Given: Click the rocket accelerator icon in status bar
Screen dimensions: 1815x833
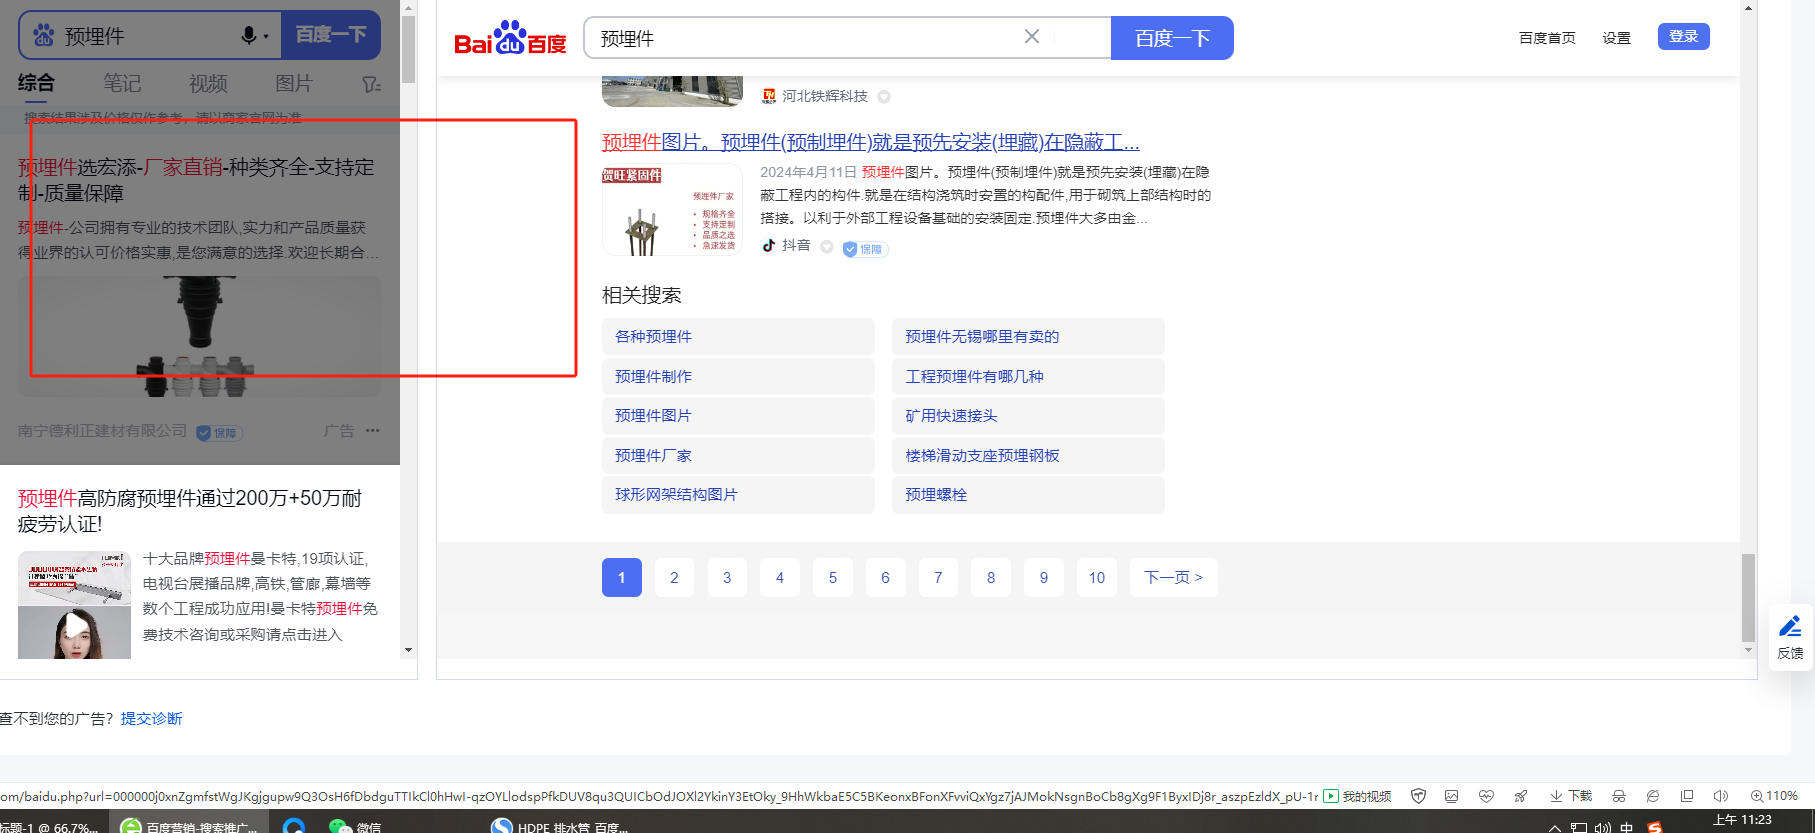Looking at the screenshot, I should (x=1520, y=796).
